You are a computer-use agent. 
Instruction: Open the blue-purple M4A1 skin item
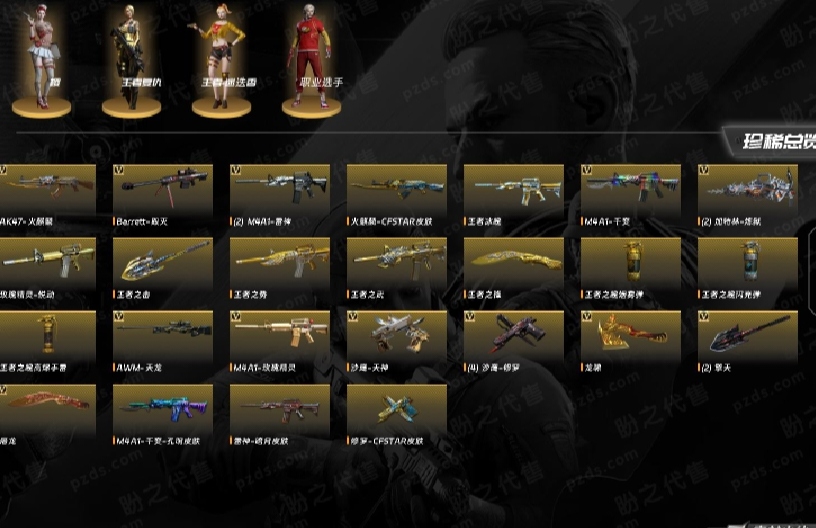coord(163,415)
